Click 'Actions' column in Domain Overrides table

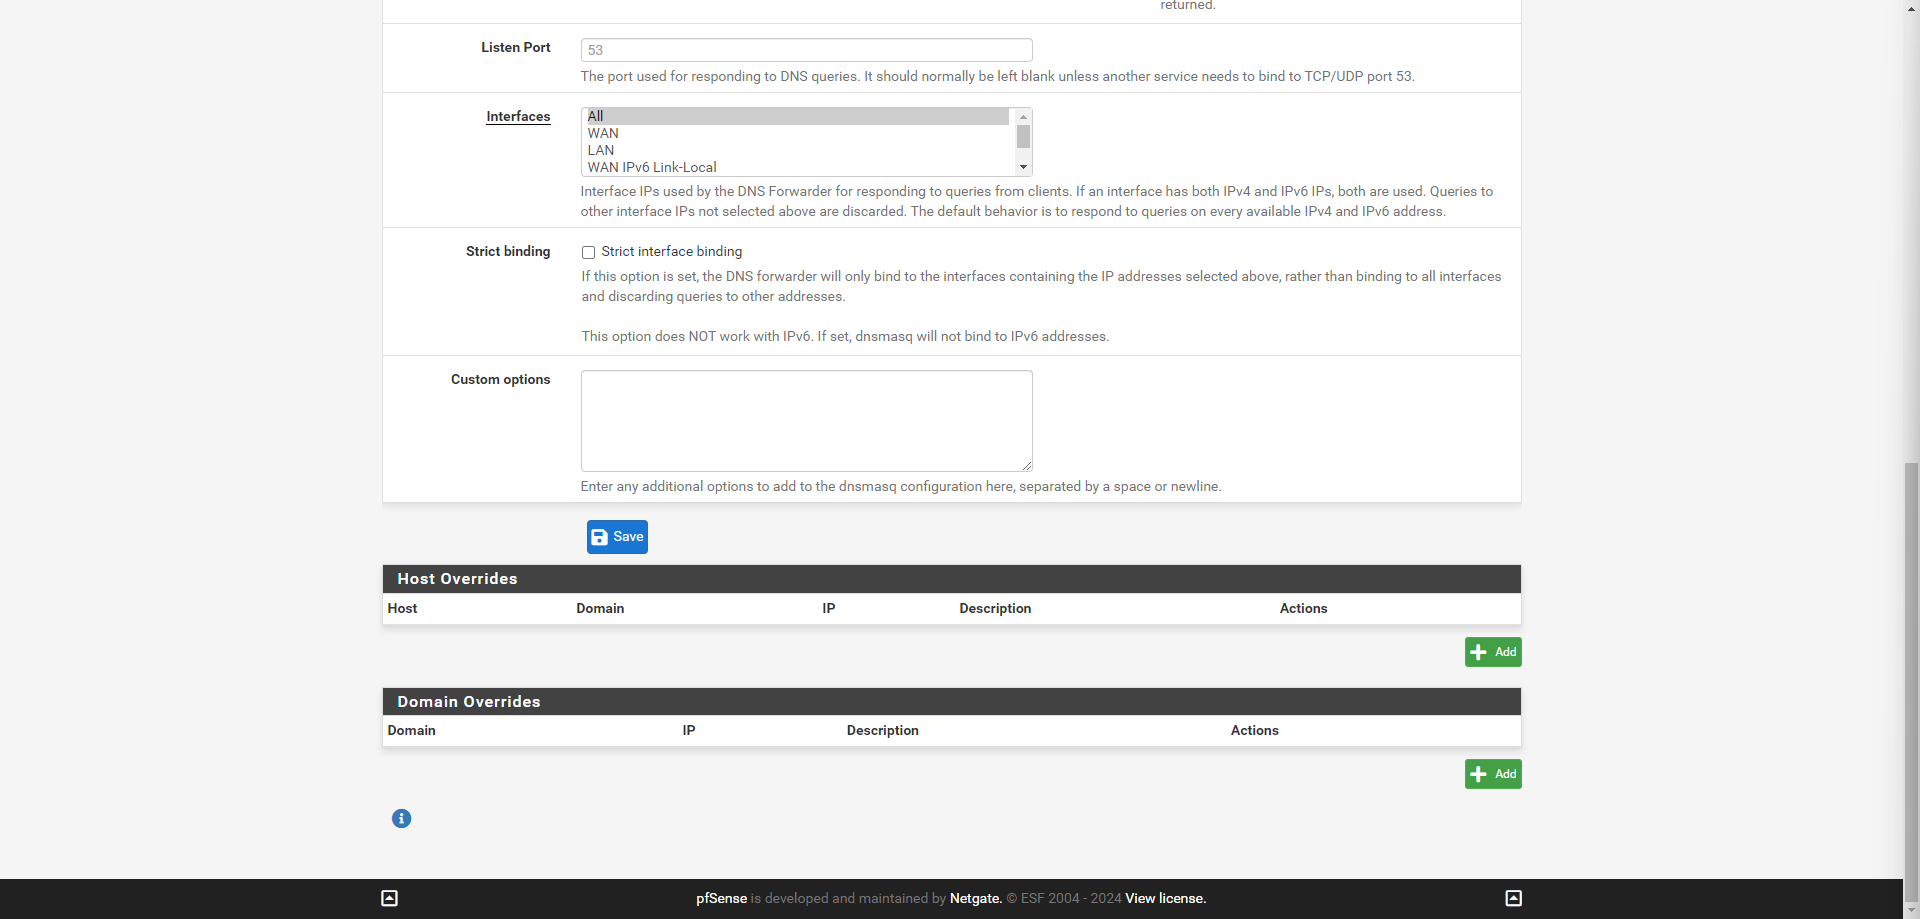coord(1254,730)
